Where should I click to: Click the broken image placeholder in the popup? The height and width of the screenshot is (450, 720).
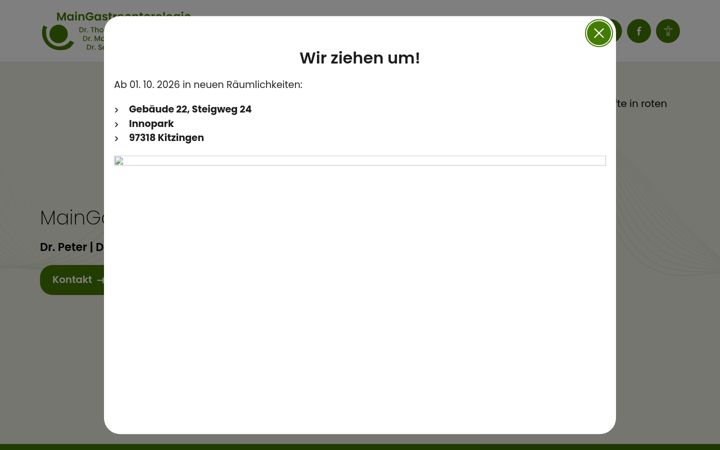click(x=360, y=161)
